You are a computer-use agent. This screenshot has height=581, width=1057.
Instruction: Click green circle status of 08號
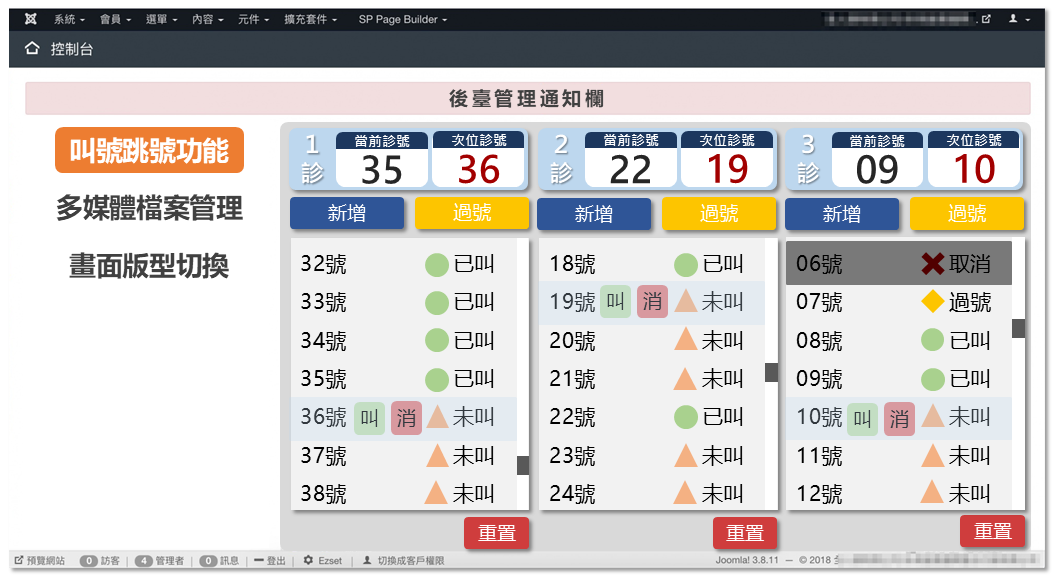(x=932, y=340)
